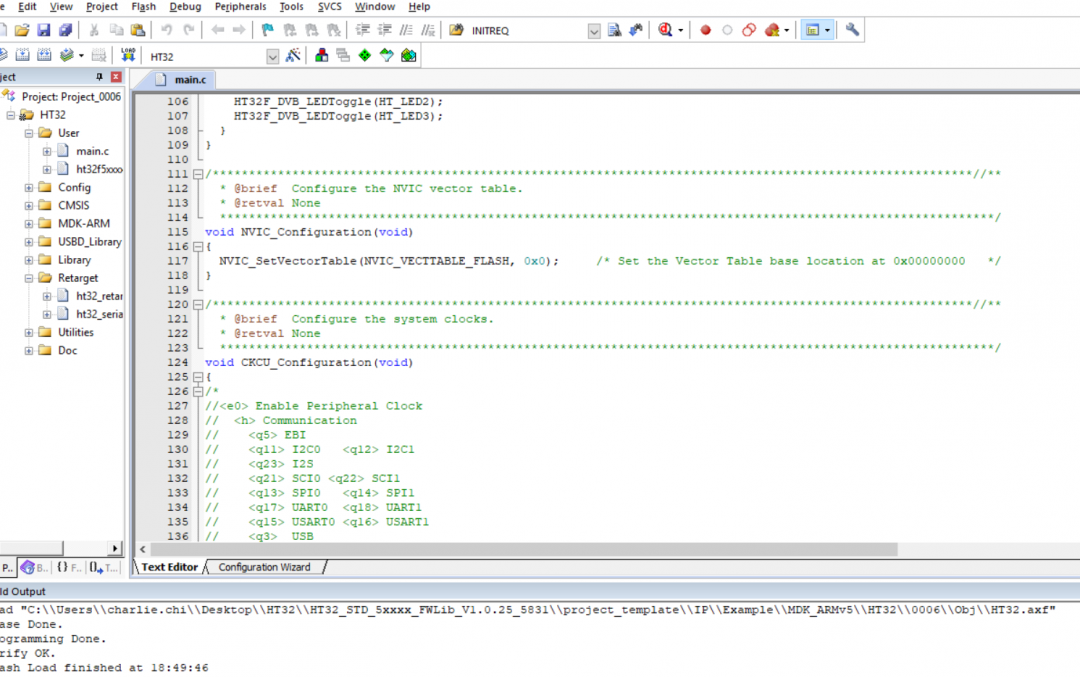This screenshot has width=1080, height=677.
Task: Switch to the Configuration Wizard tab
Action: (x=264, y=567)
